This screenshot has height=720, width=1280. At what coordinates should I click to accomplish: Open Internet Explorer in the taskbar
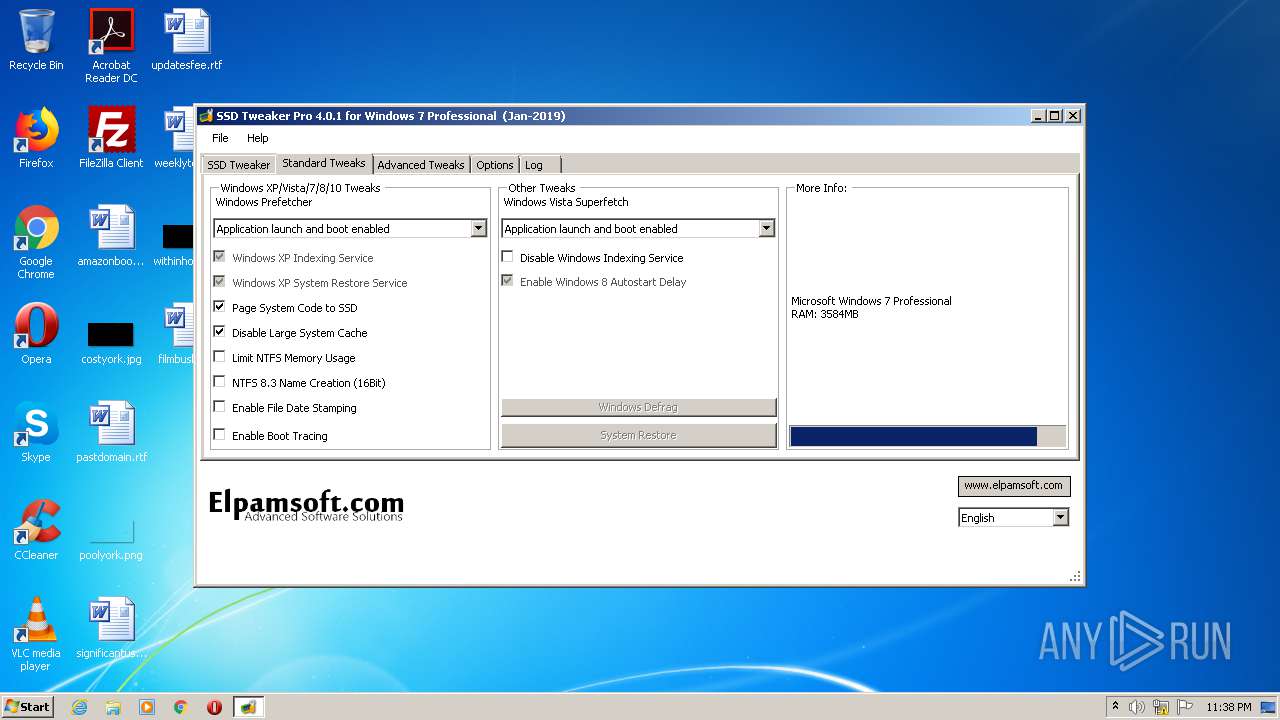80,707
